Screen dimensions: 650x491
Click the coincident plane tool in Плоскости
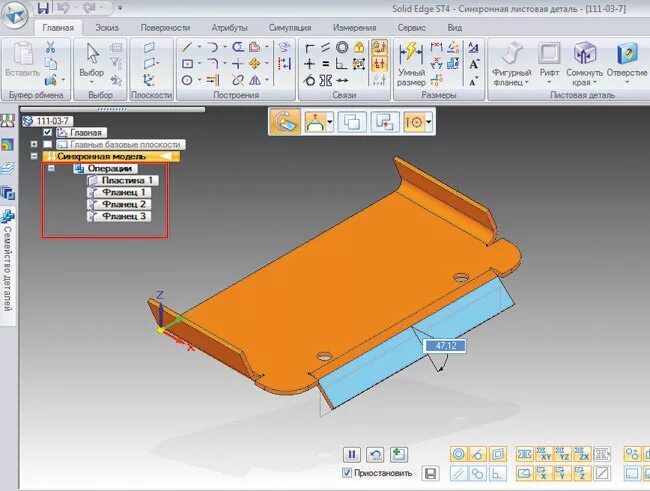[150, 47]
